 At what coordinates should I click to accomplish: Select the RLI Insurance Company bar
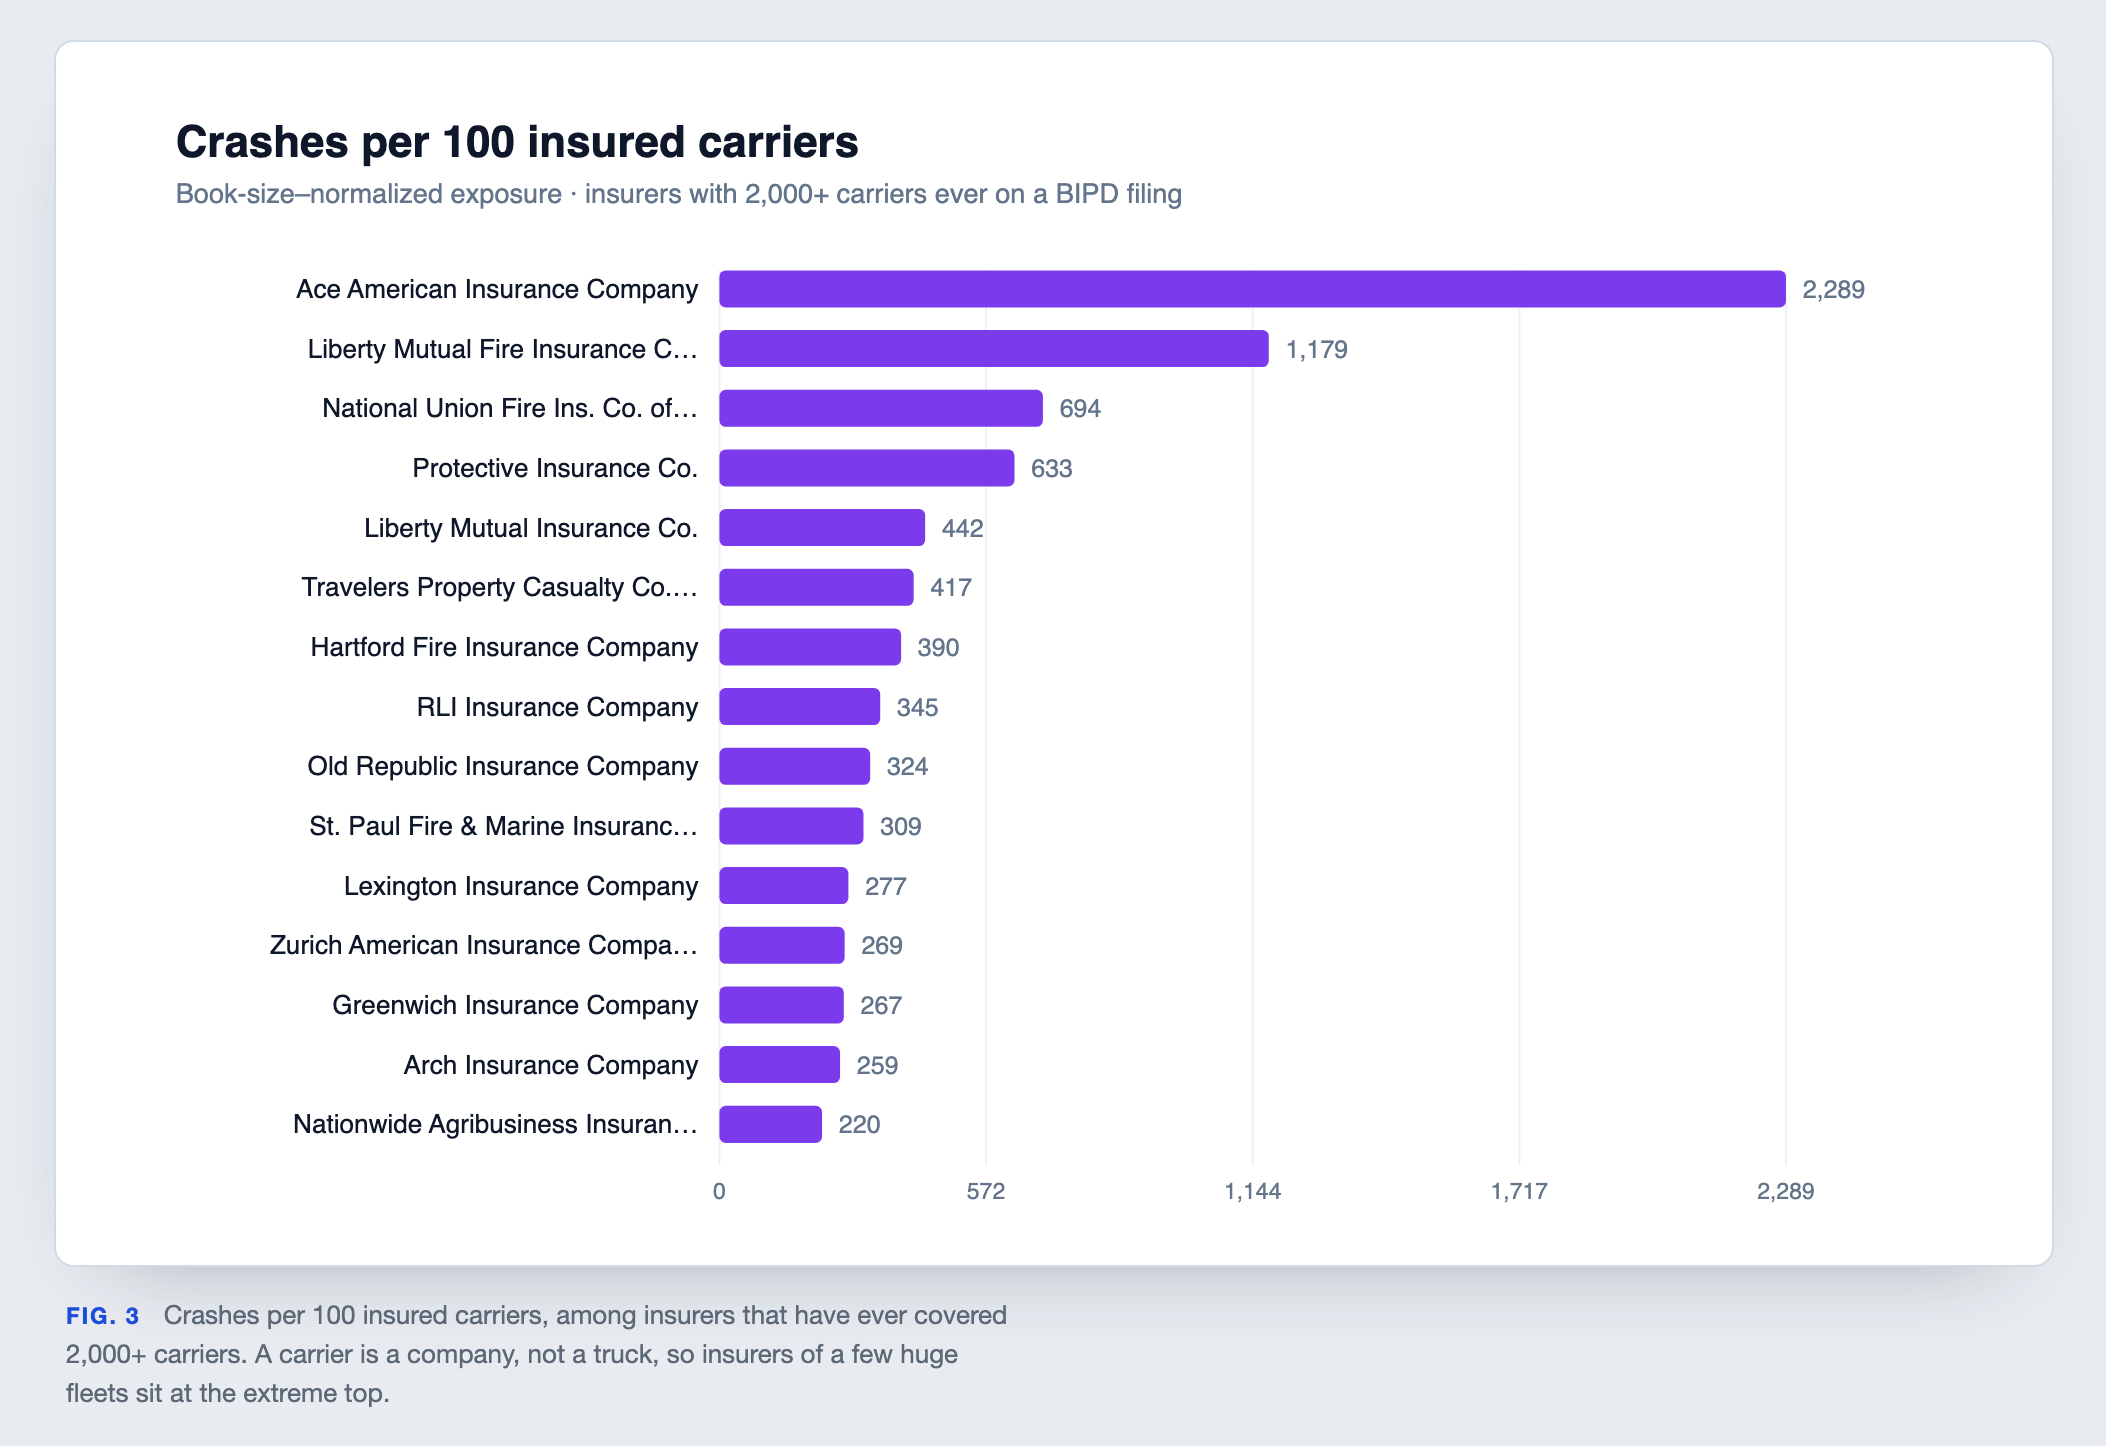(x=800, y=707)
